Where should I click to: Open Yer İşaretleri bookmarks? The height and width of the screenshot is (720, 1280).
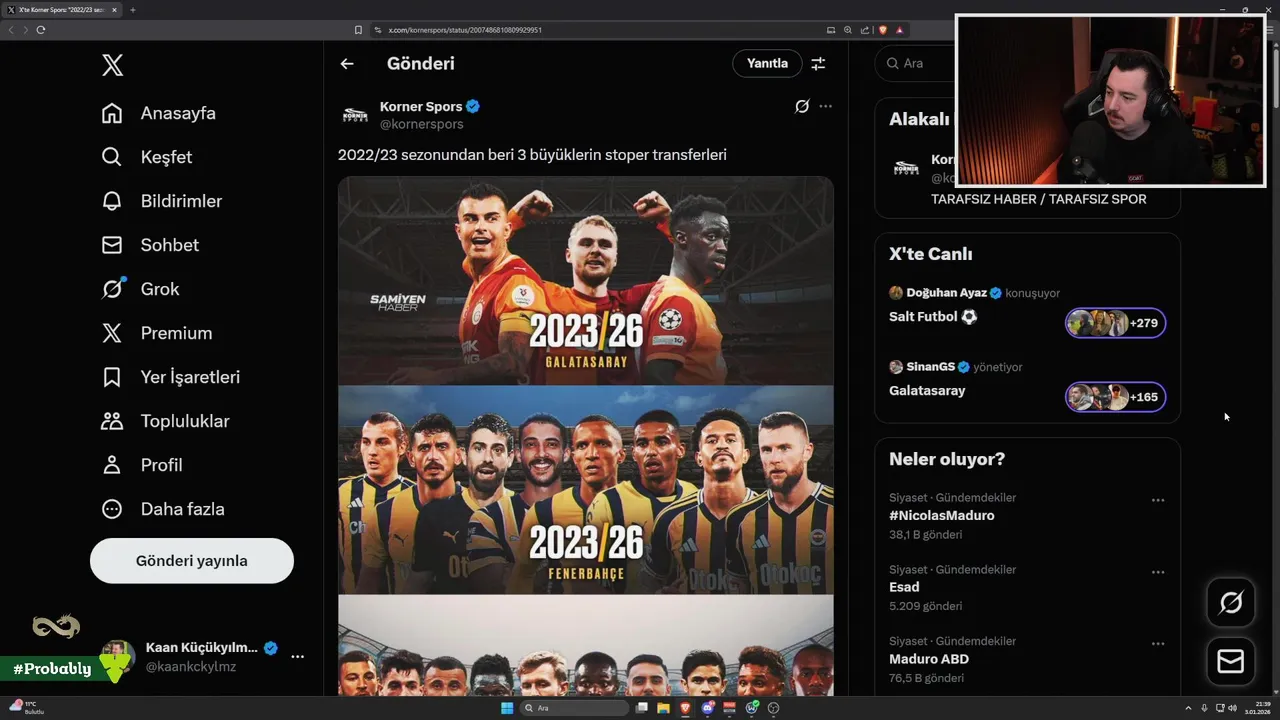[171, 377]
